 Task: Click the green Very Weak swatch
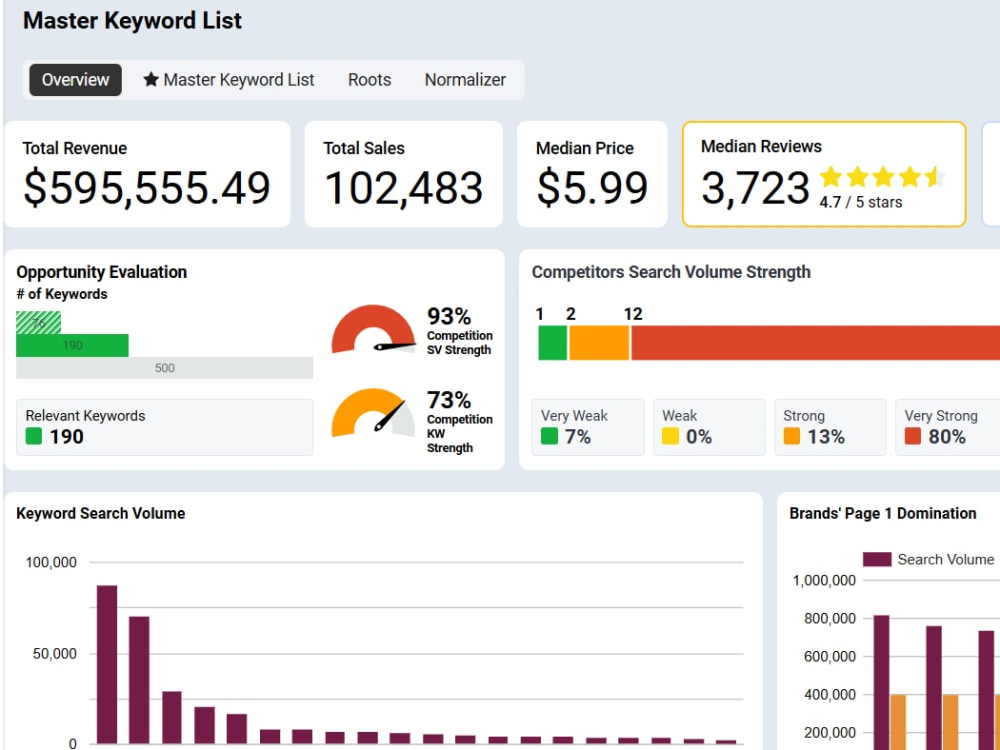click(549, 436)
